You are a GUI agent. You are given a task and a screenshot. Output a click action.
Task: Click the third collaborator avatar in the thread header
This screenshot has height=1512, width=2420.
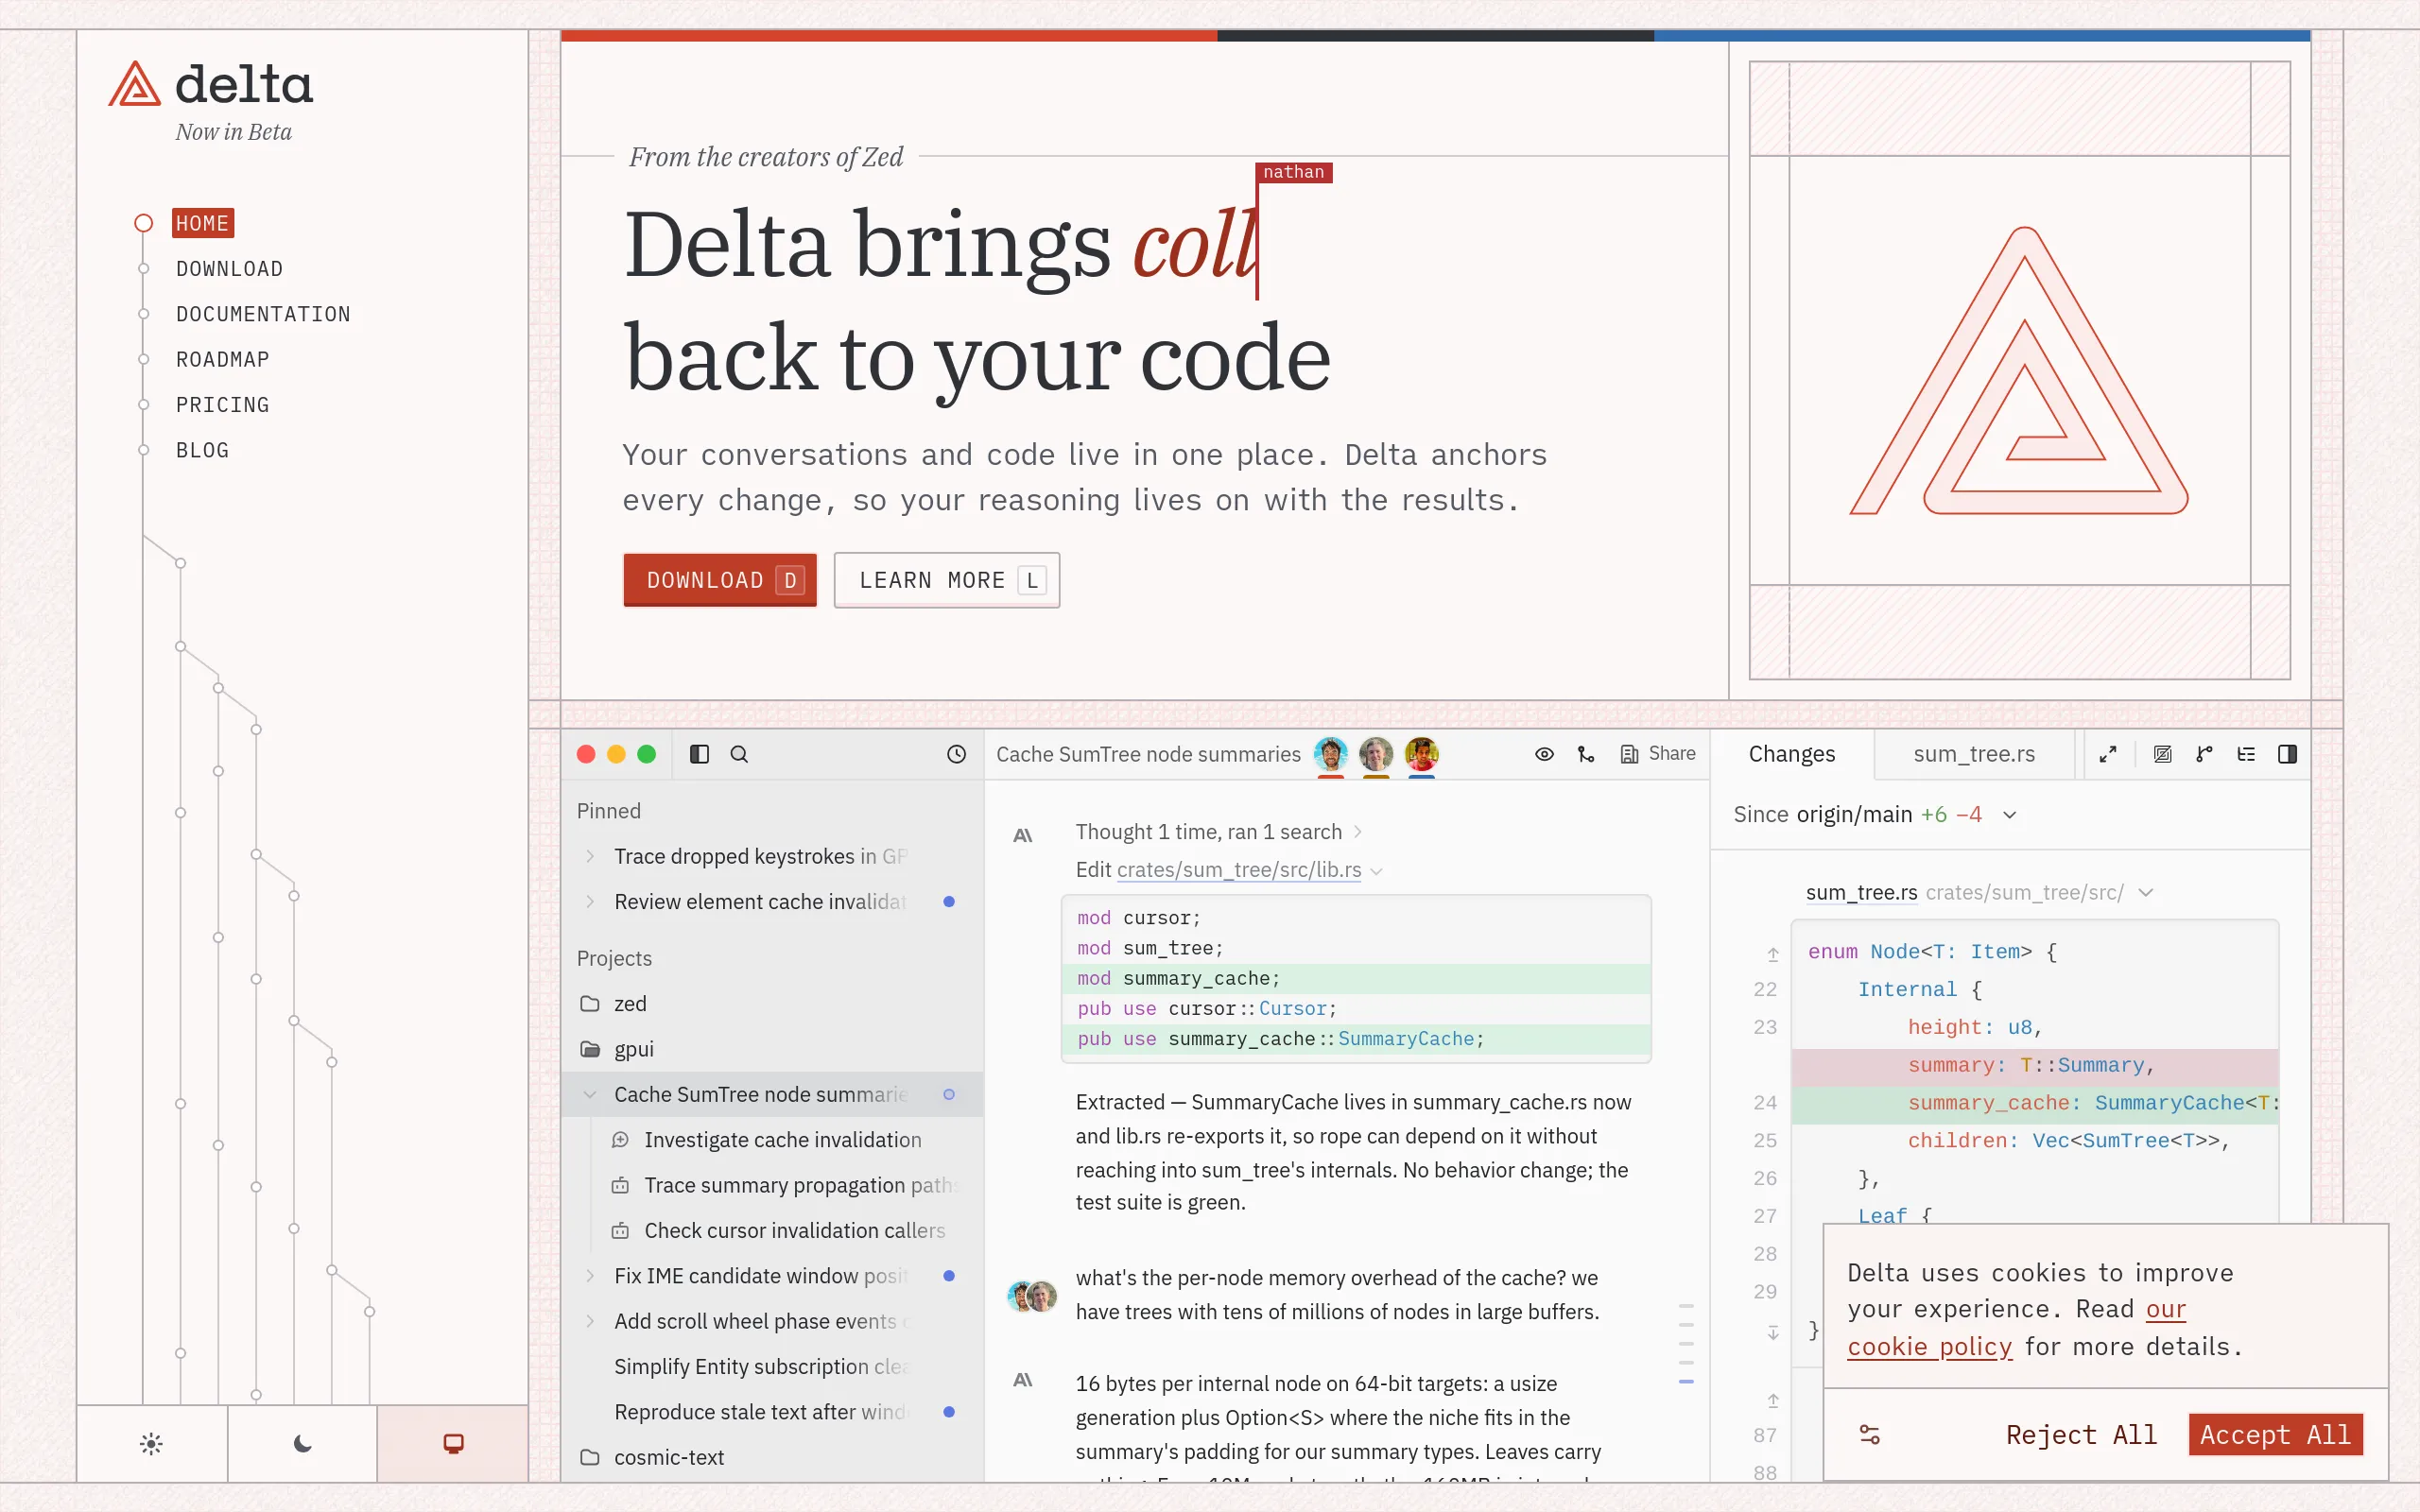pos(1421,754)
